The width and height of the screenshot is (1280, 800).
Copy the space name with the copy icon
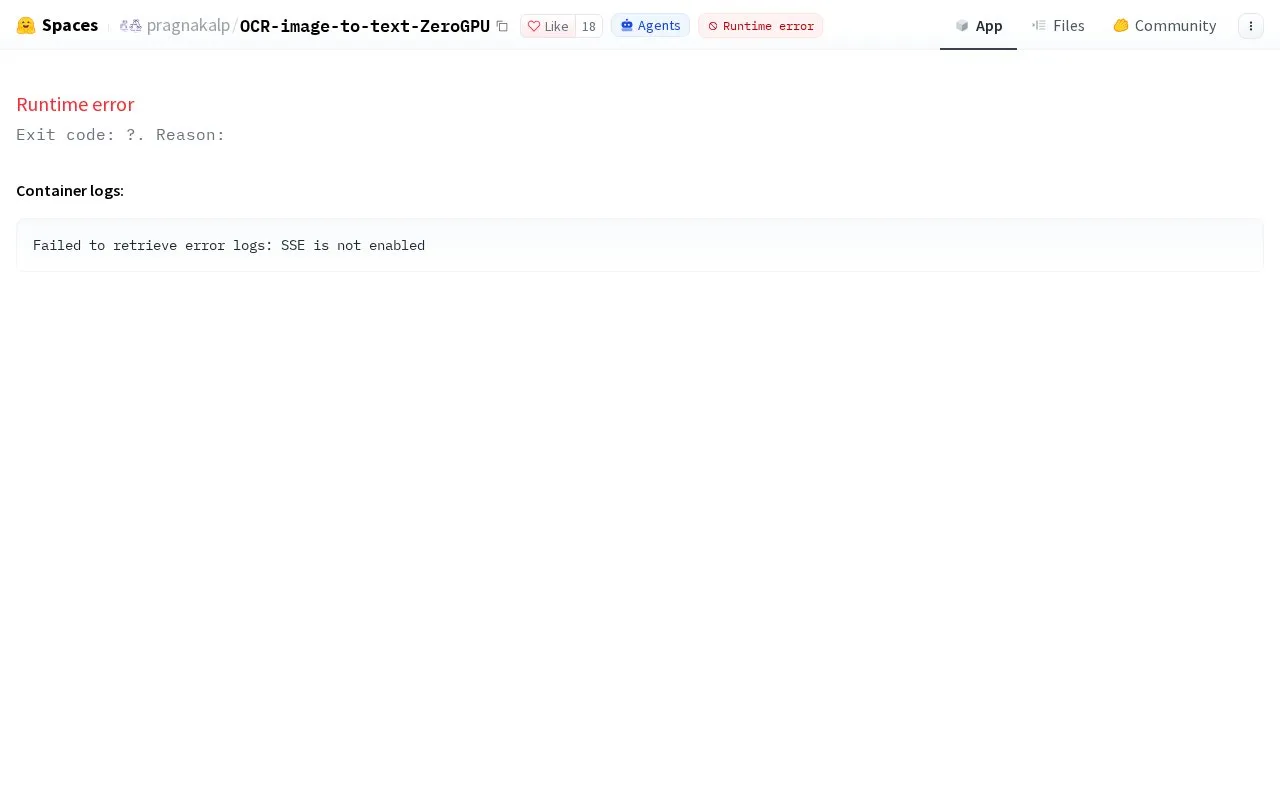(502, 26)
